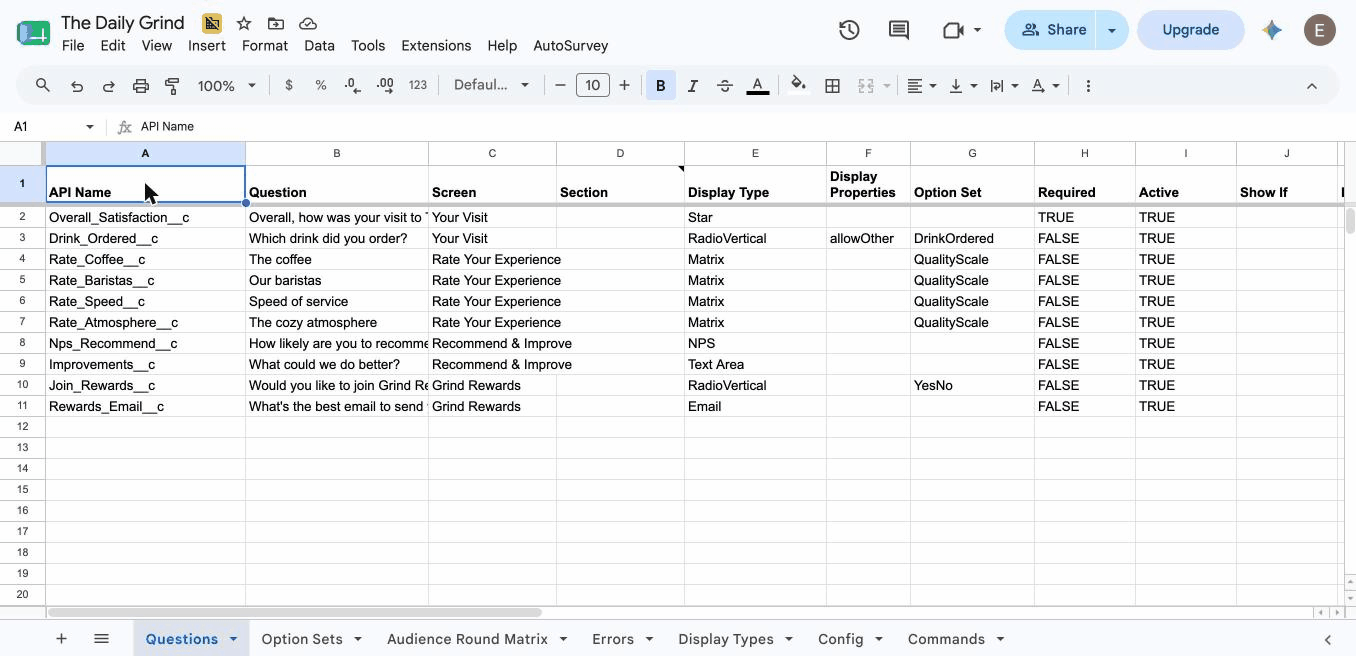Click the font size field

point(593,86)
